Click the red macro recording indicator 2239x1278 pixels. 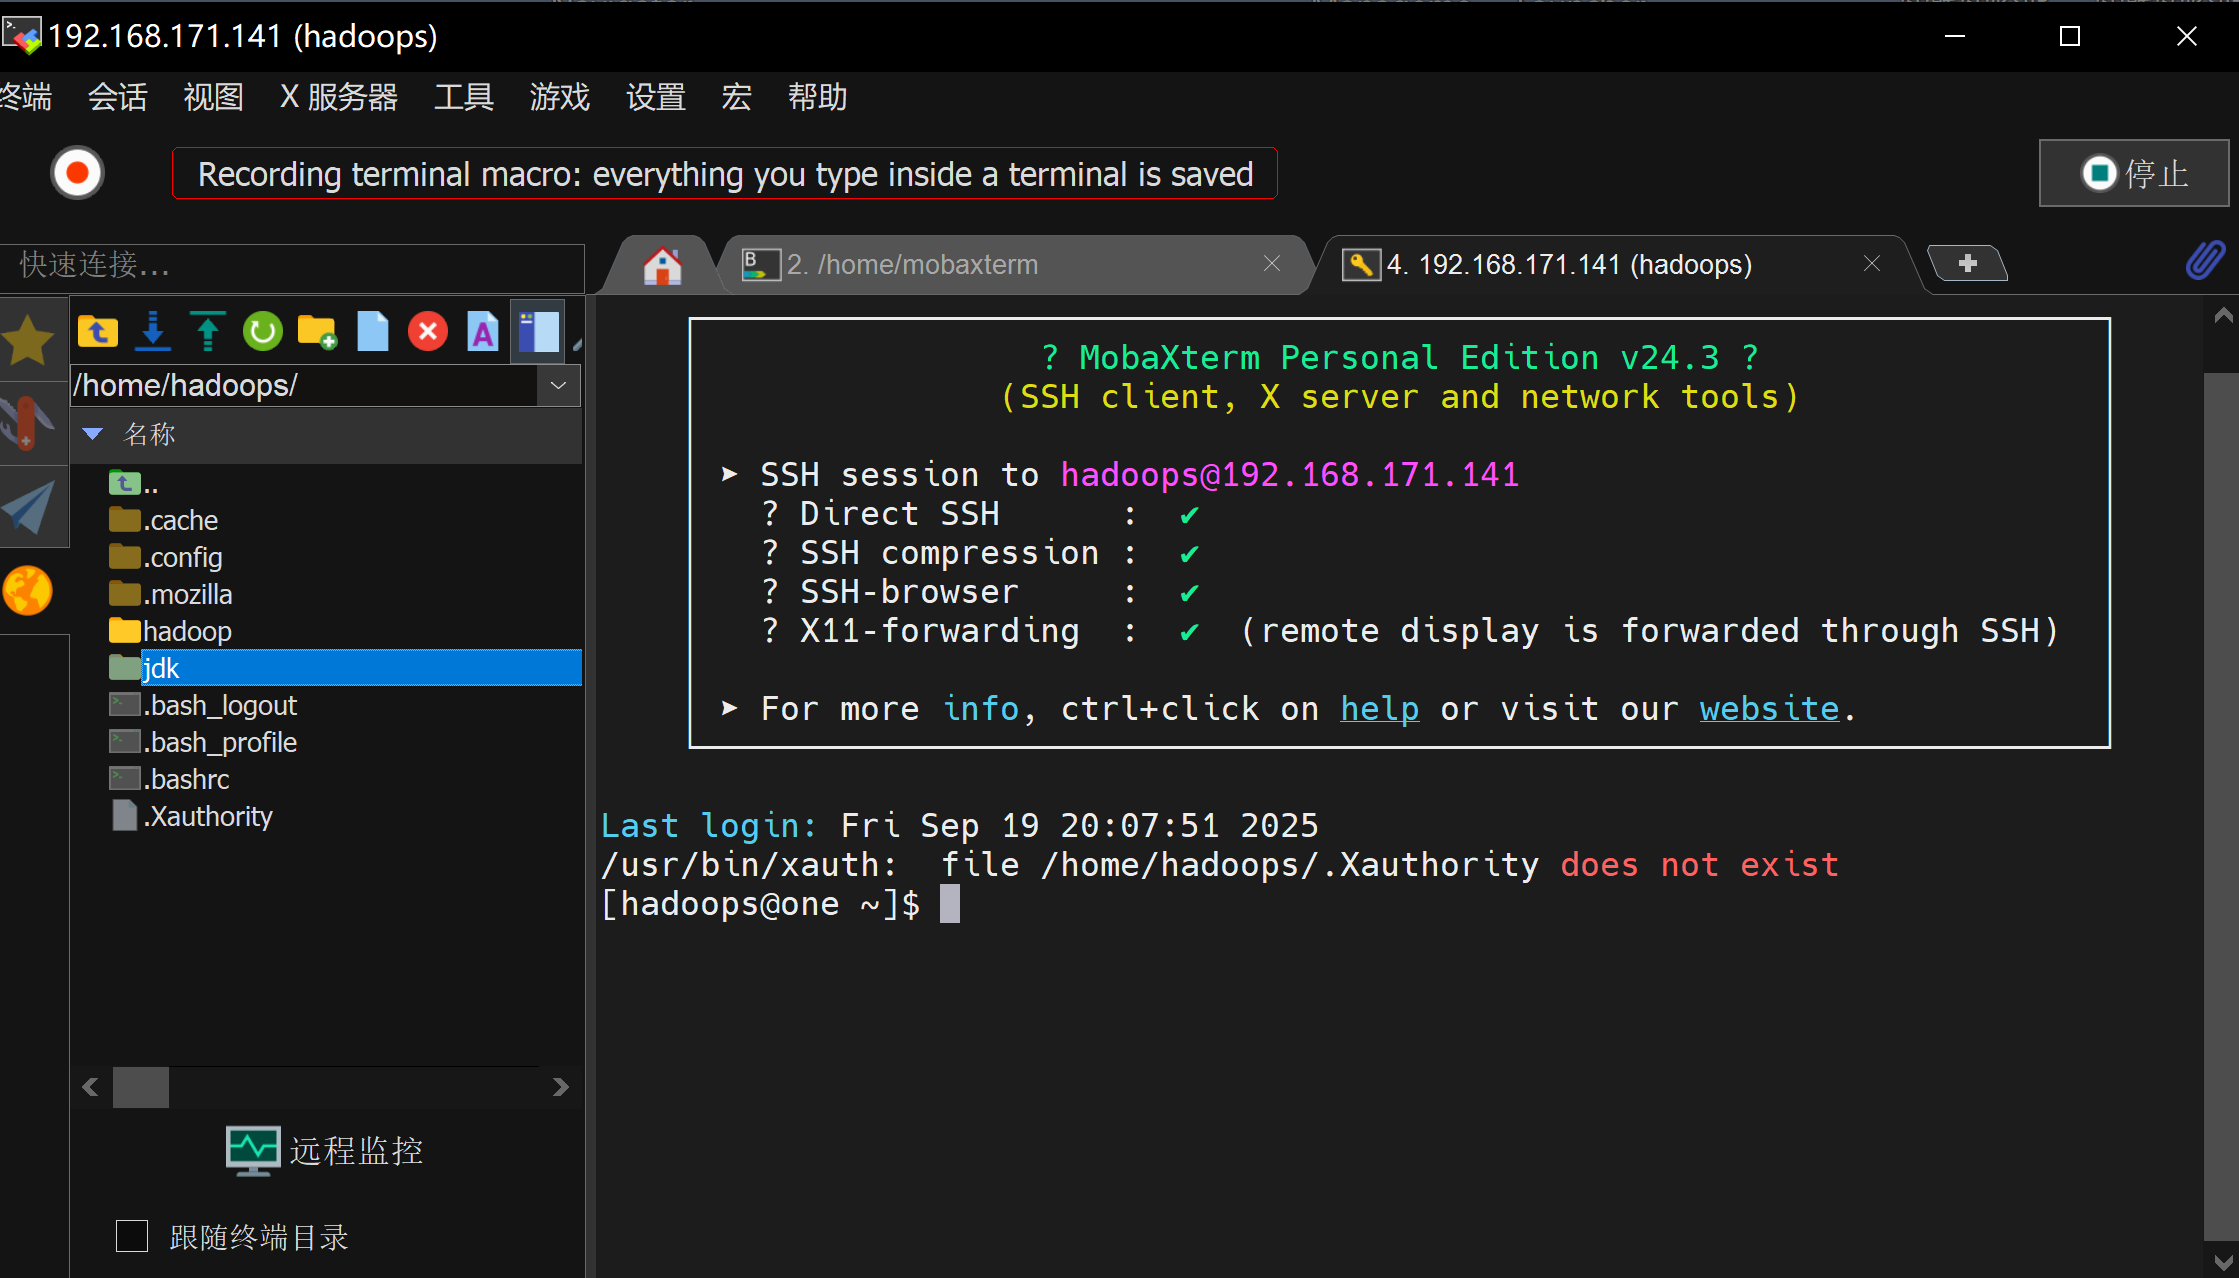point(78,174)
